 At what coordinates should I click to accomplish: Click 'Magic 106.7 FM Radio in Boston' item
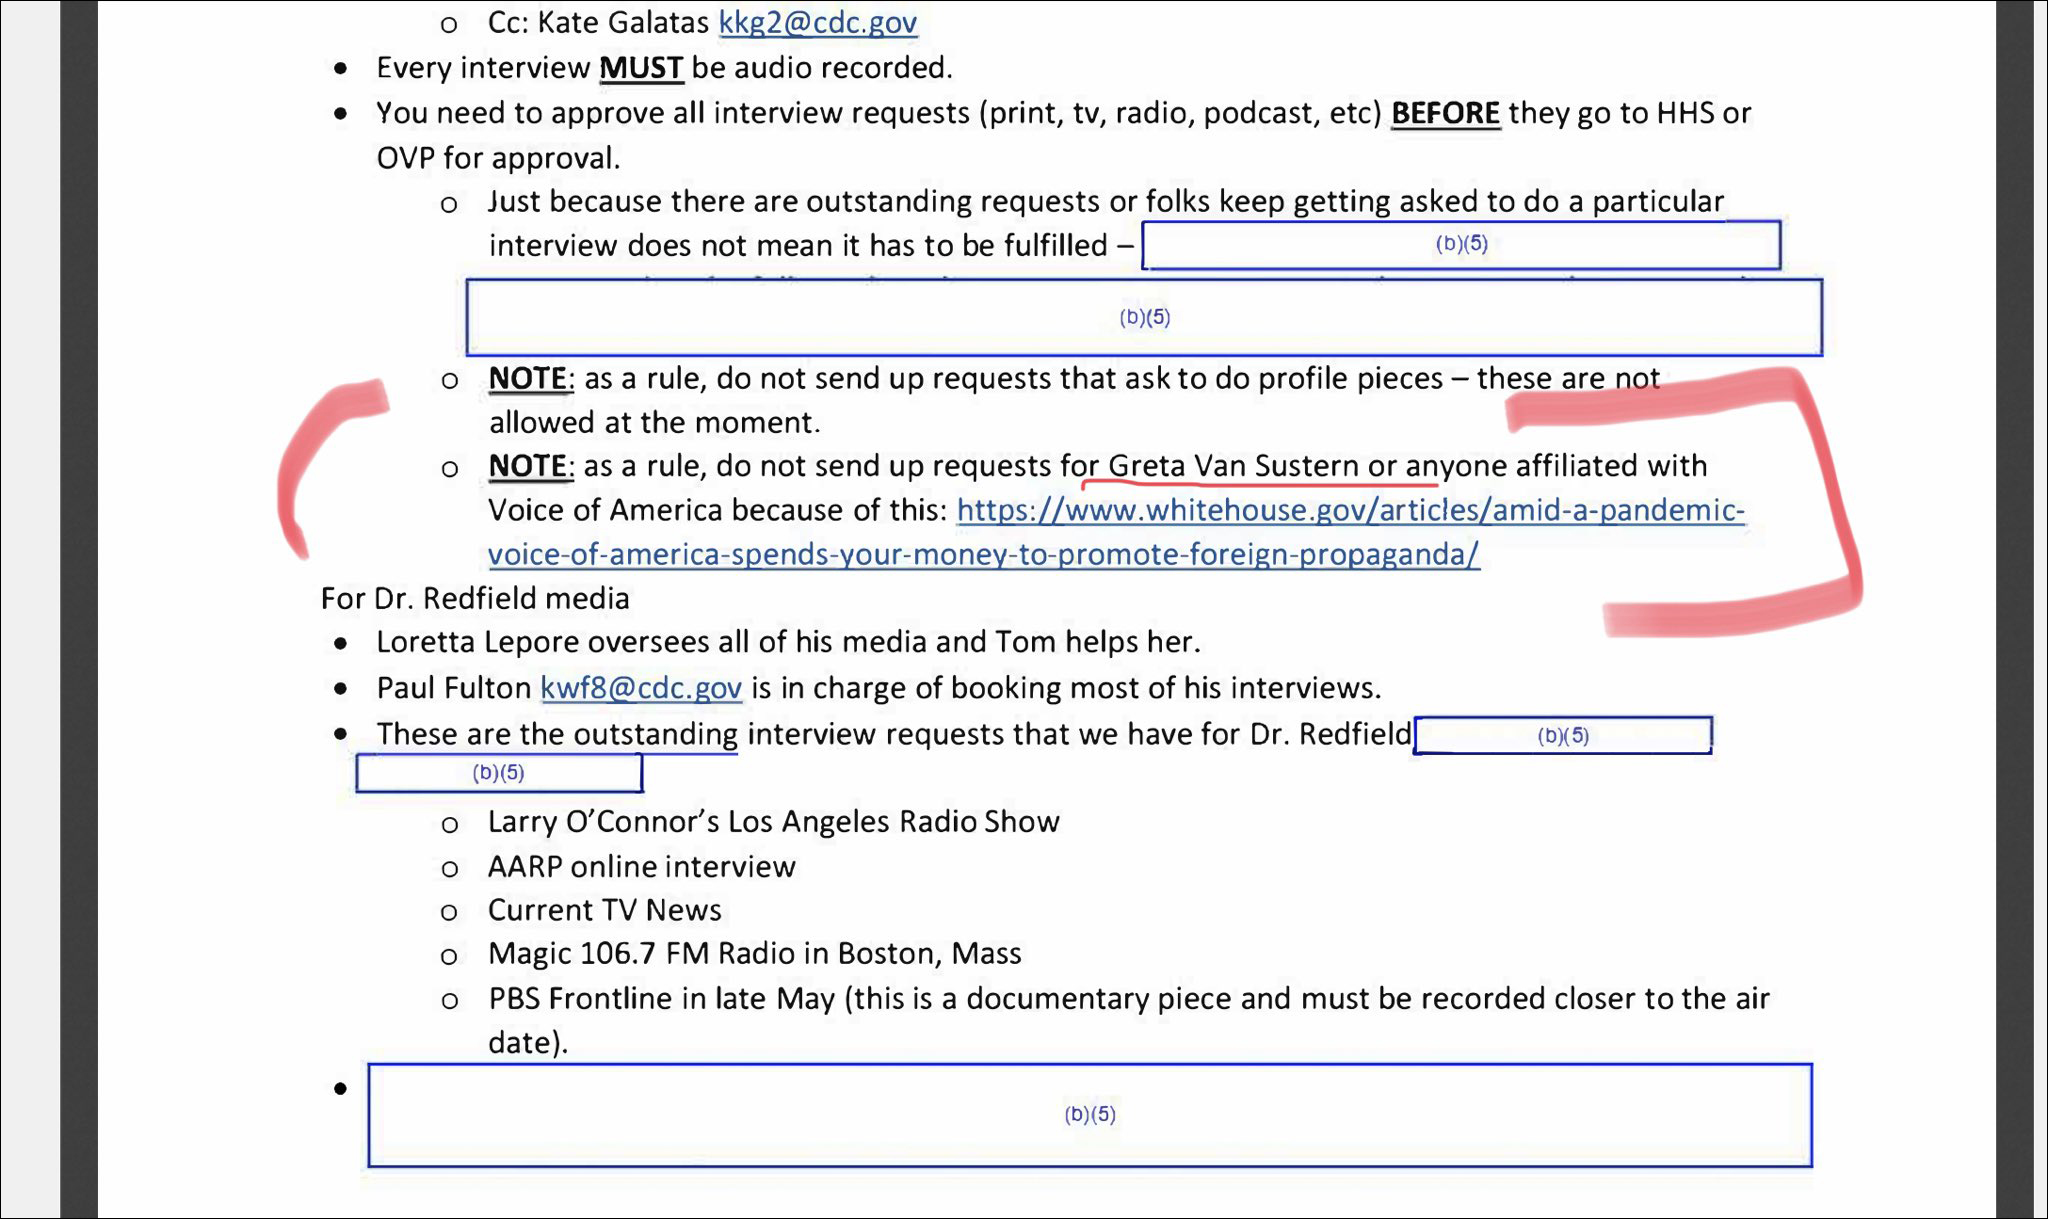click(x=754, y=954)
